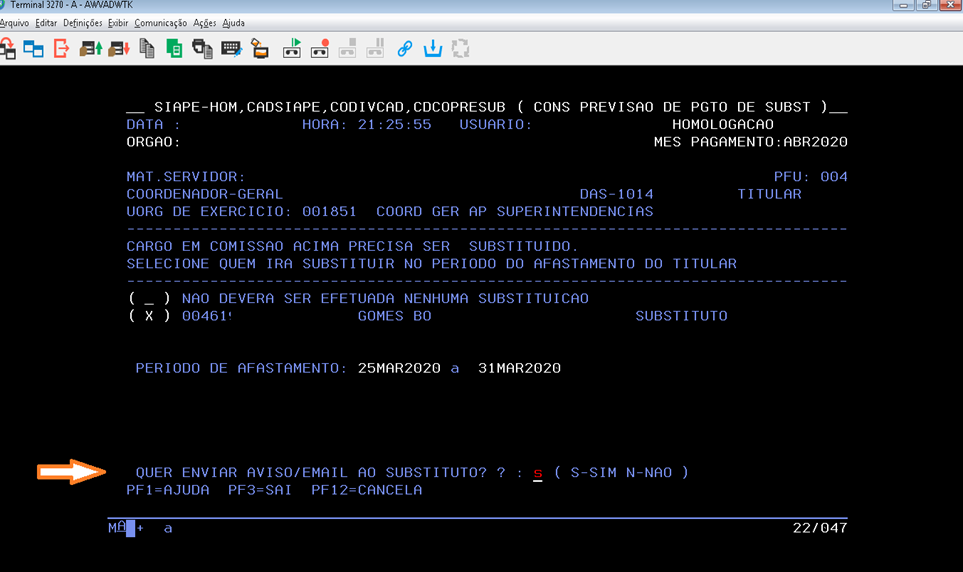
Task: Click the blue chain link icon
Action: (405, 48)
